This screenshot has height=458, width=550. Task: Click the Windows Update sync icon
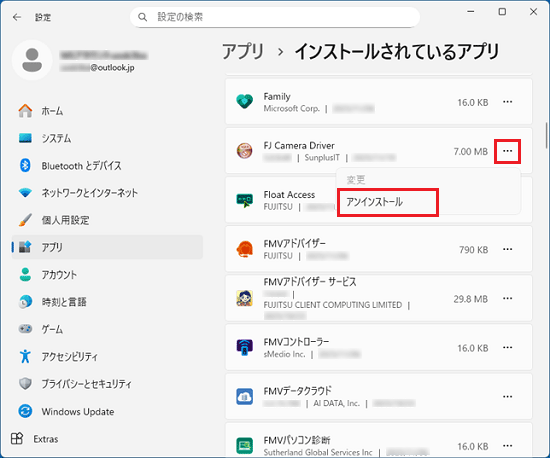(x=25, y=411)
